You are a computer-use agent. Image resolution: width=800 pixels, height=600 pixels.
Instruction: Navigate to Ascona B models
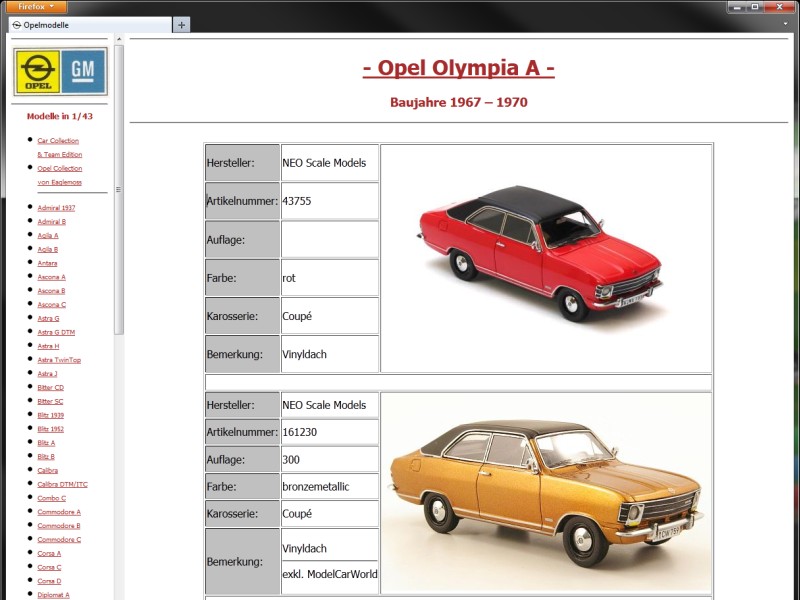[x=52, y=291]
